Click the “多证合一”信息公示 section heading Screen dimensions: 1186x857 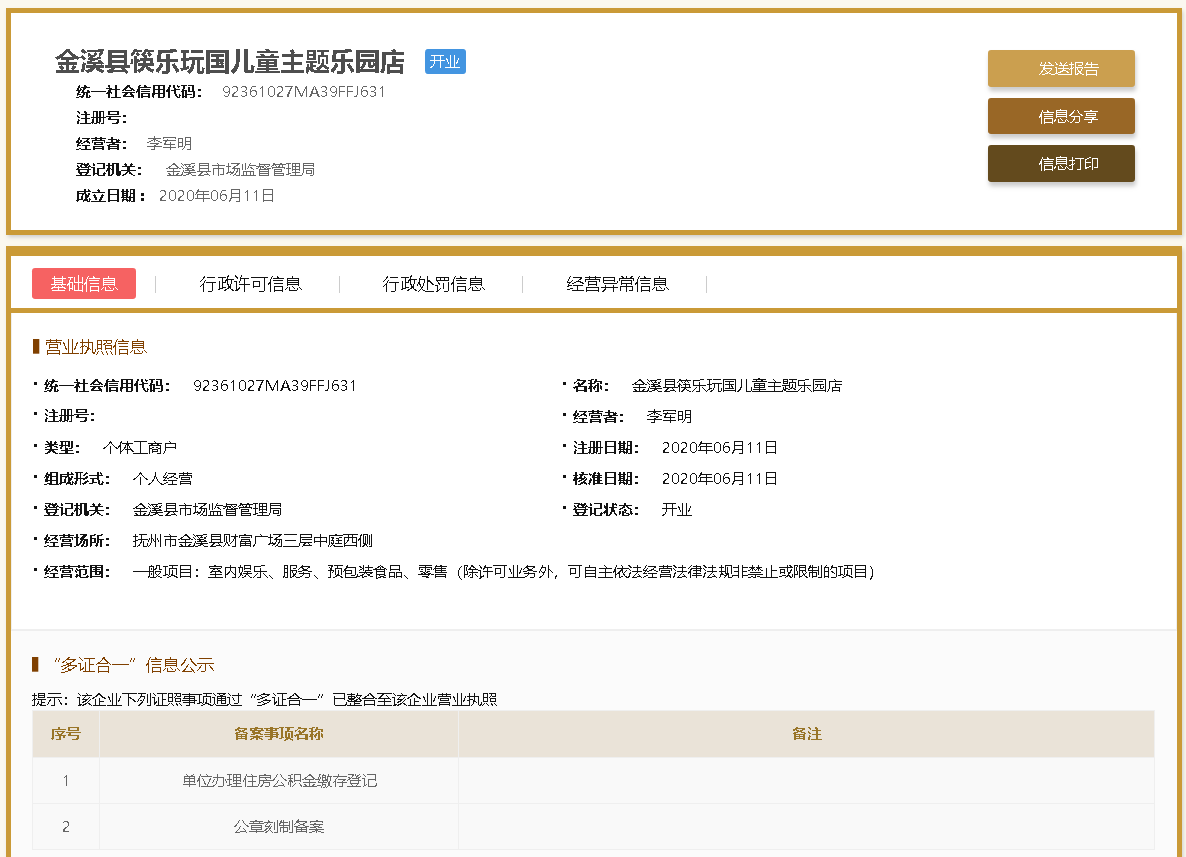click(133, 666)
